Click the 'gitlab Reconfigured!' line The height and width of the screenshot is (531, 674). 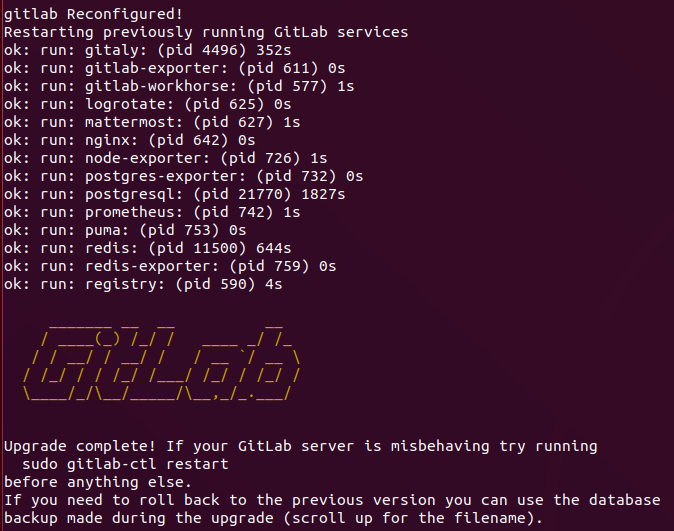(94, 14)
